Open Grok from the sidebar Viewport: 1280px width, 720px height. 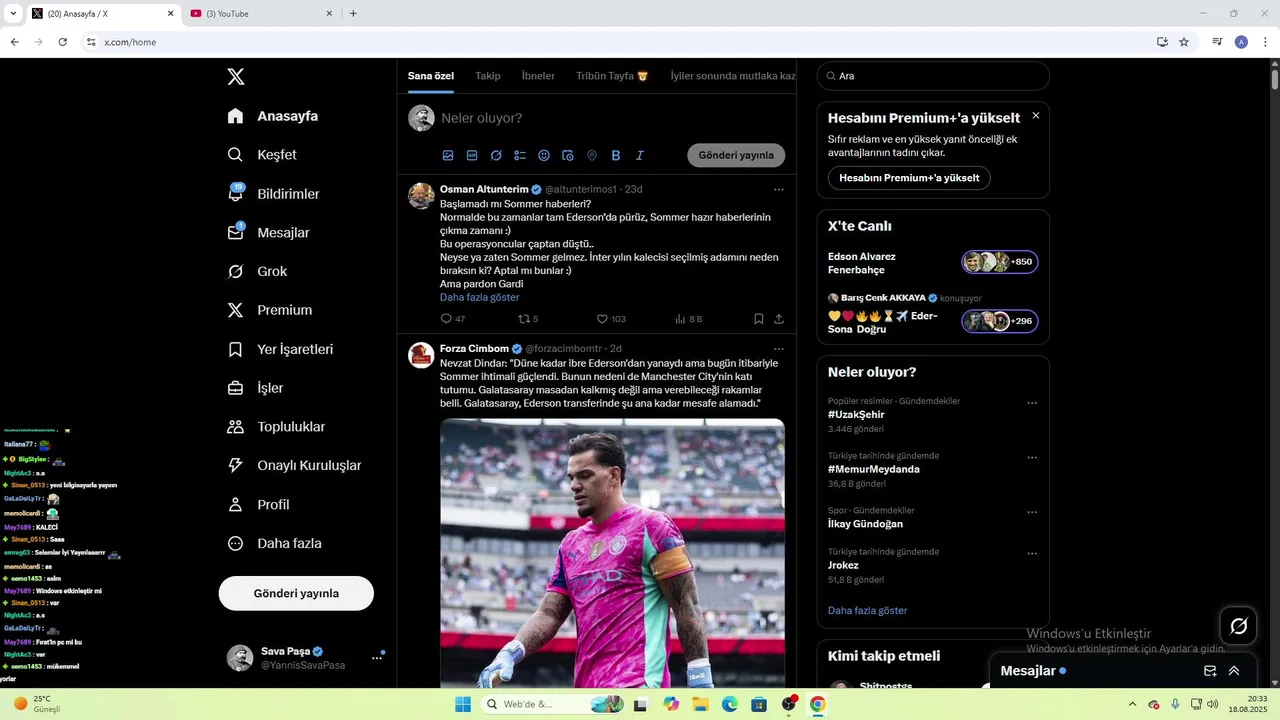[x=257, y=272]
